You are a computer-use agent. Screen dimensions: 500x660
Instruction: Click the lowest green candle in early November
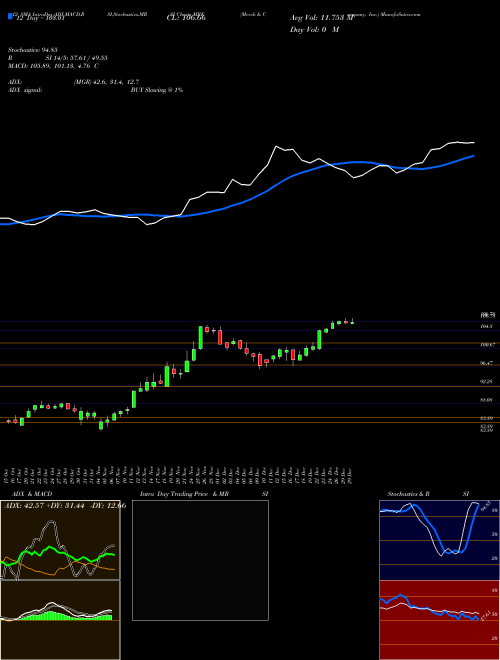click(x=101, y=425)
